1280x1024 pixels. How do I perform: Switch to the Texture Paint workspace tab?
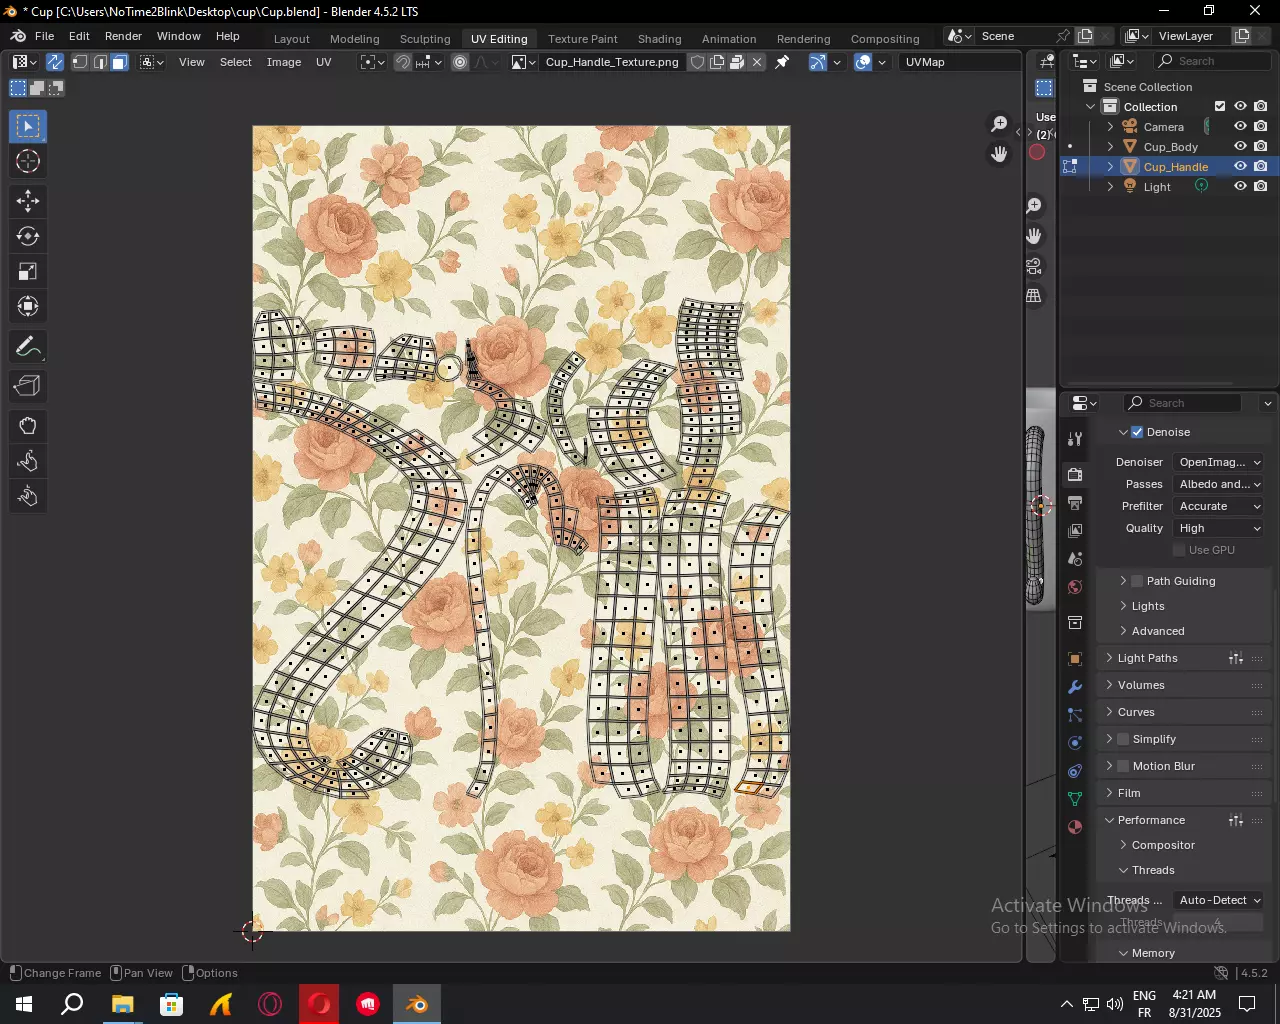click(582, 39)
